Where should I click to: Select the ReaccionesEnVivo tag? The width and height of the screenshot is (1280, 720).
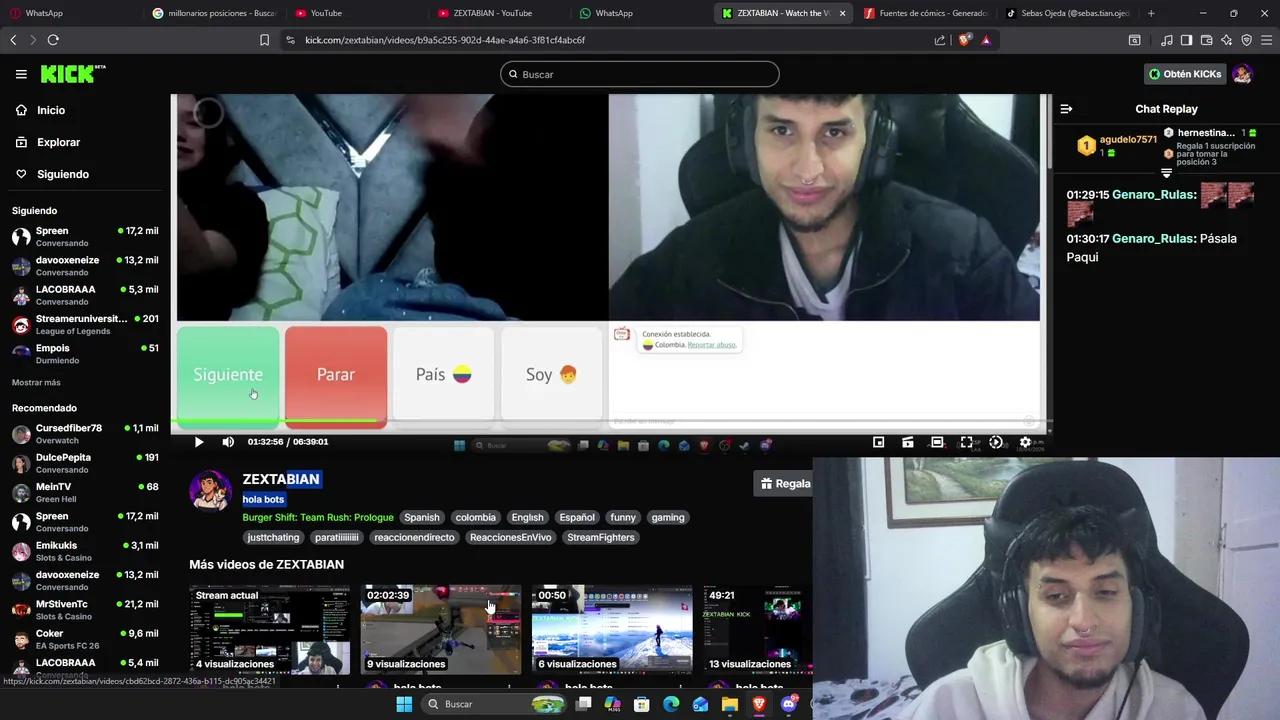[510, 537]
